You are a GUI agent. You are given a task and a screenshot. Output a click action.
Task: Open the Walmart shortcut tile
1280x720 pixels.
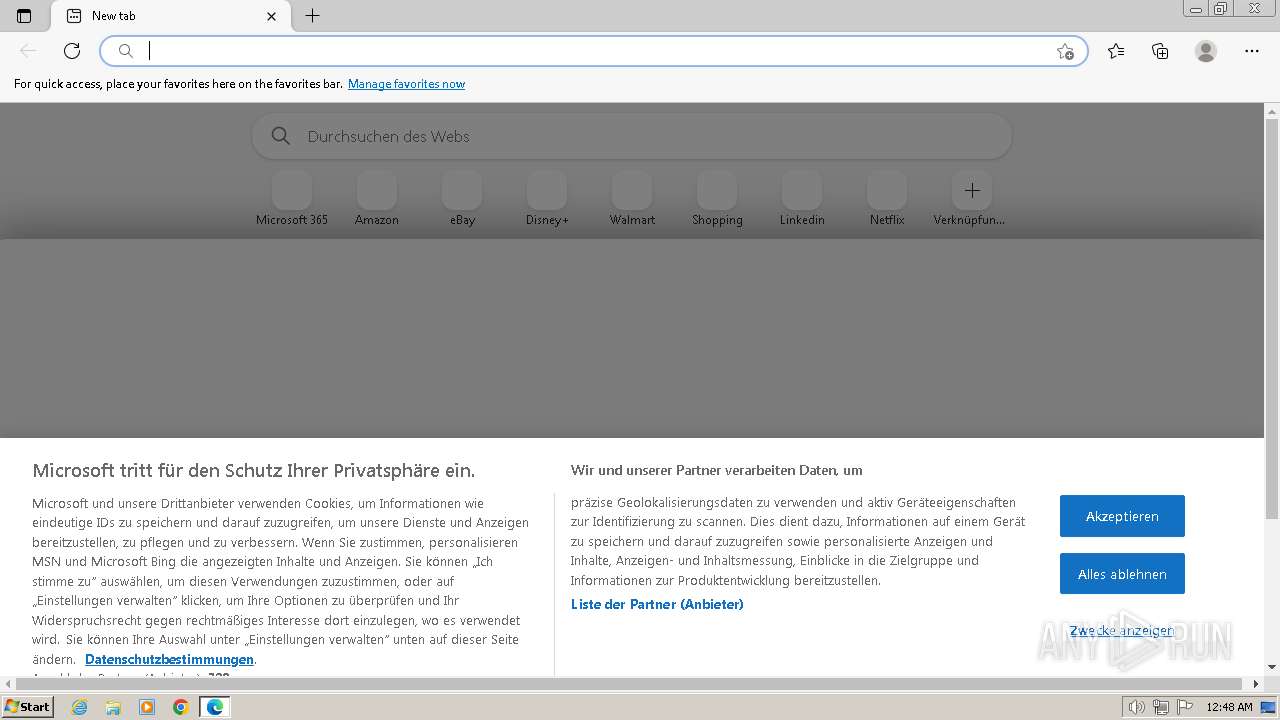632,199
